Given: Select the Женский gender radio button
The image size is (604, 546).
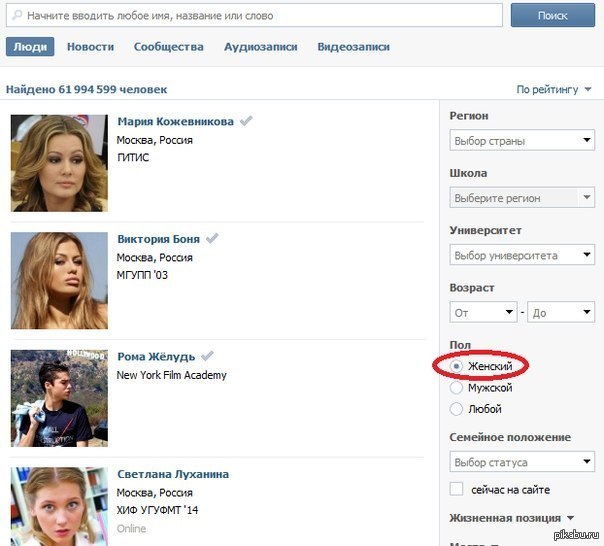Looking at the screenshot, I should 457,367.
